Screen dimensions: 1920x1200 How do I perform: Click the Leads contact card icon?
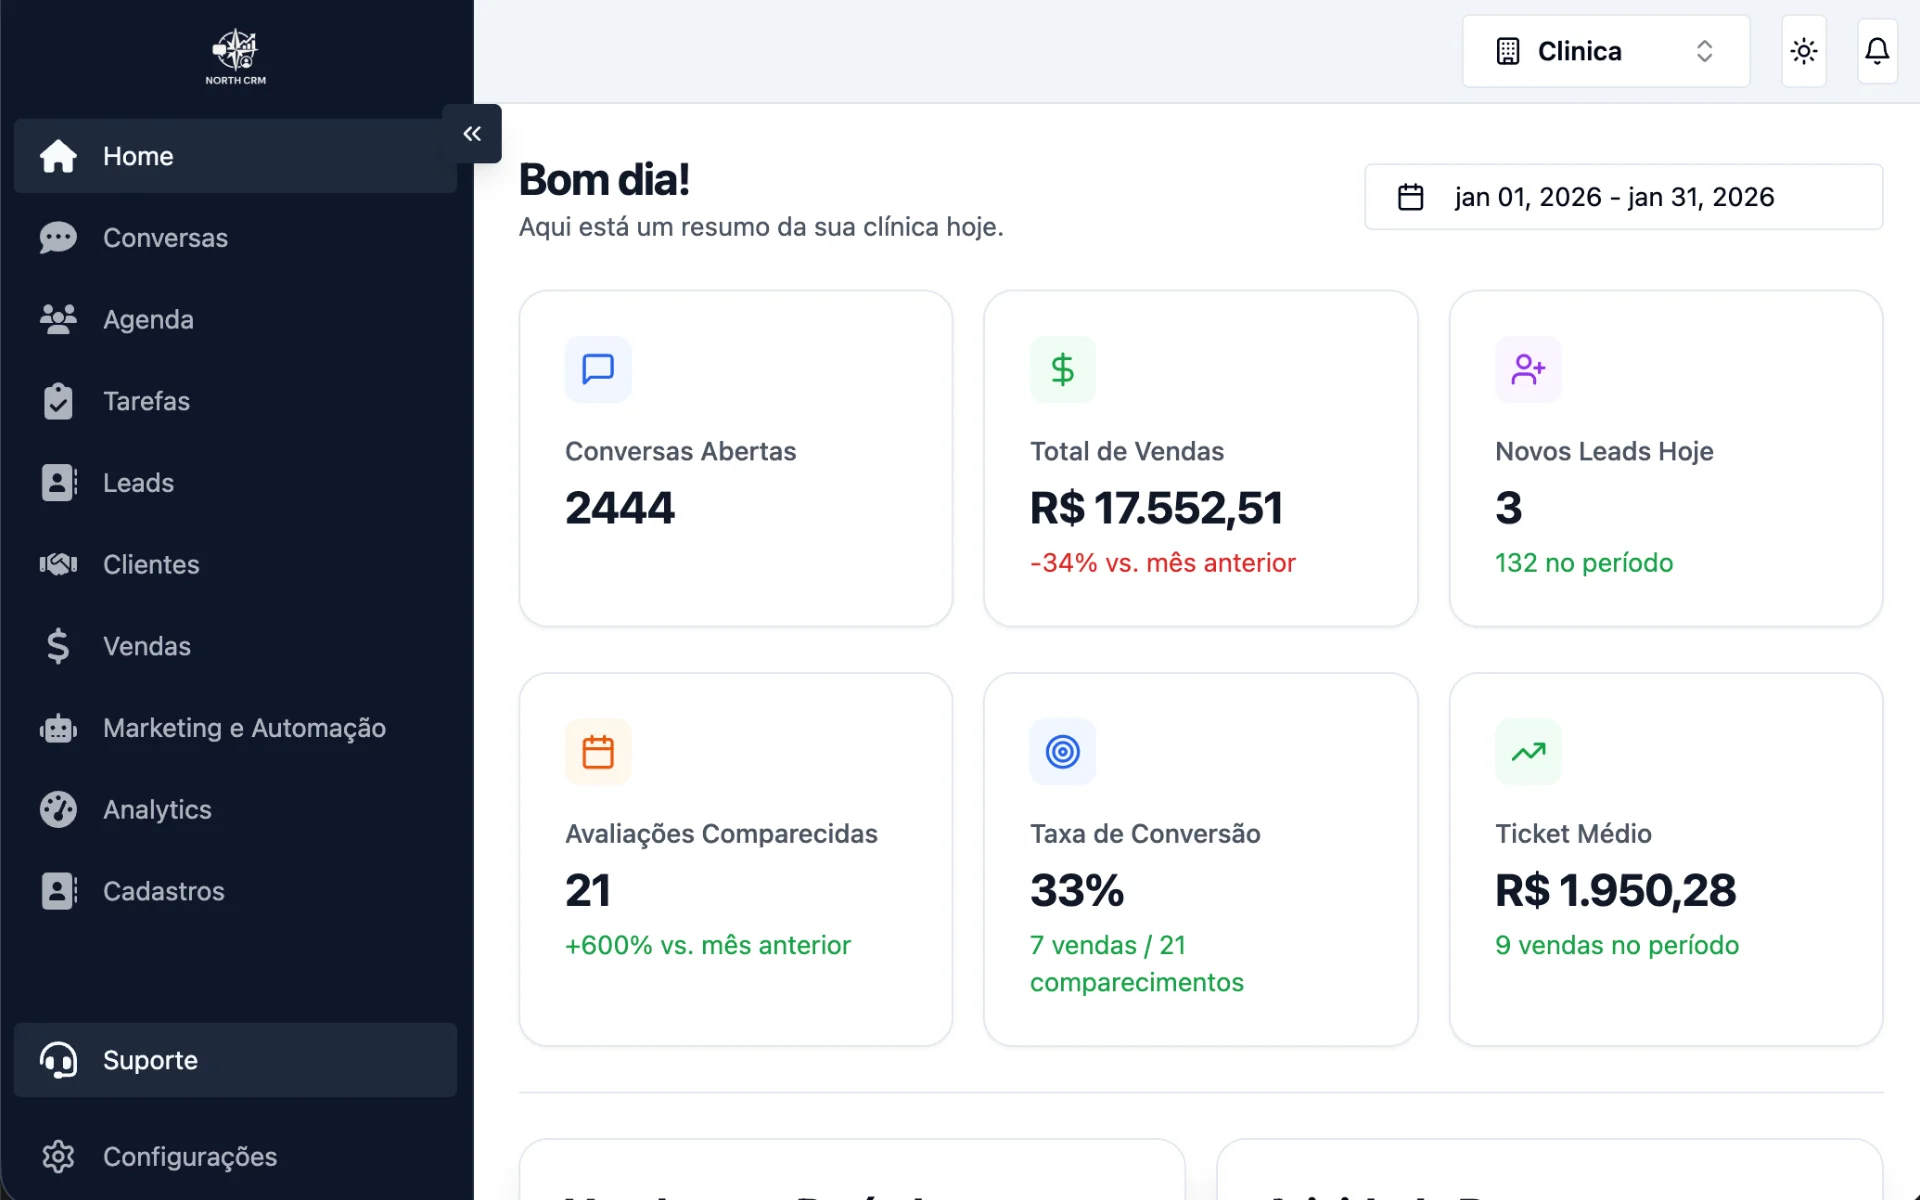[58, 483]
